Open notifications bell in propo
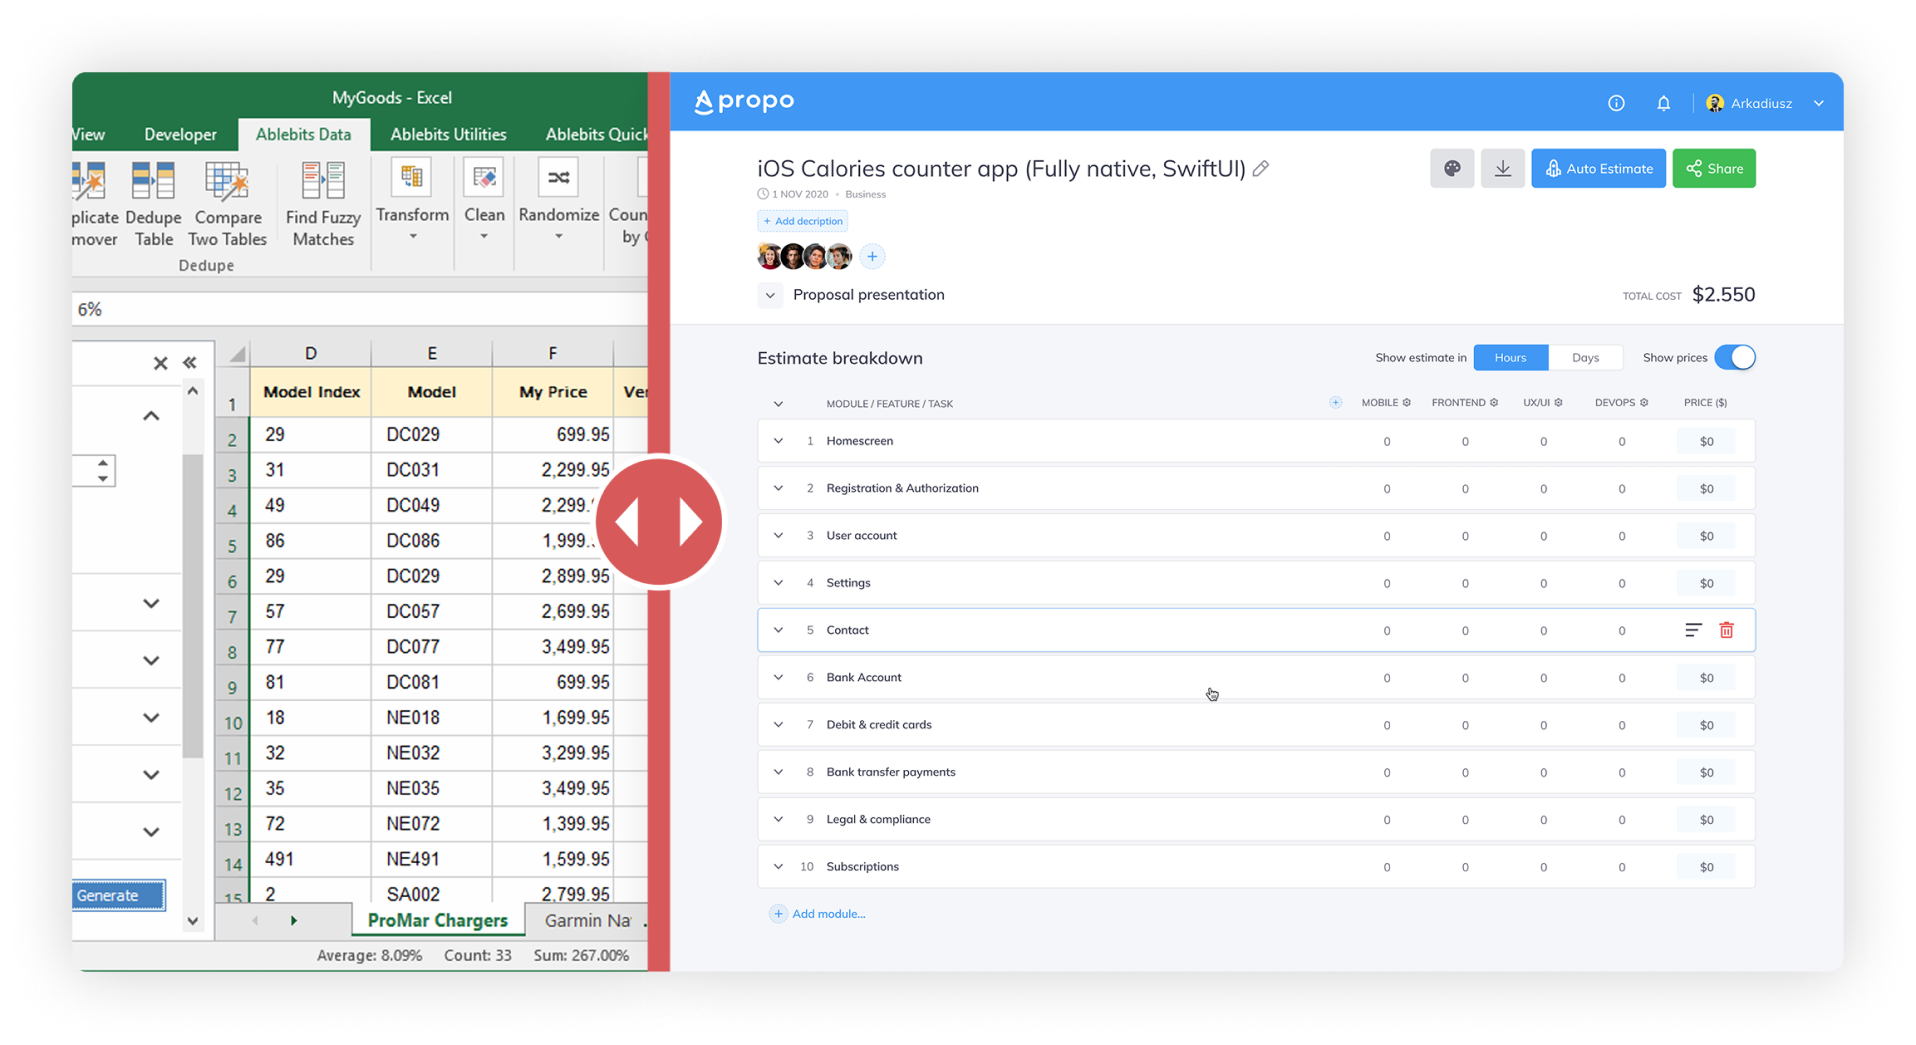Viewport: 1916px width, 1045px height. (x=1663, y=103)
